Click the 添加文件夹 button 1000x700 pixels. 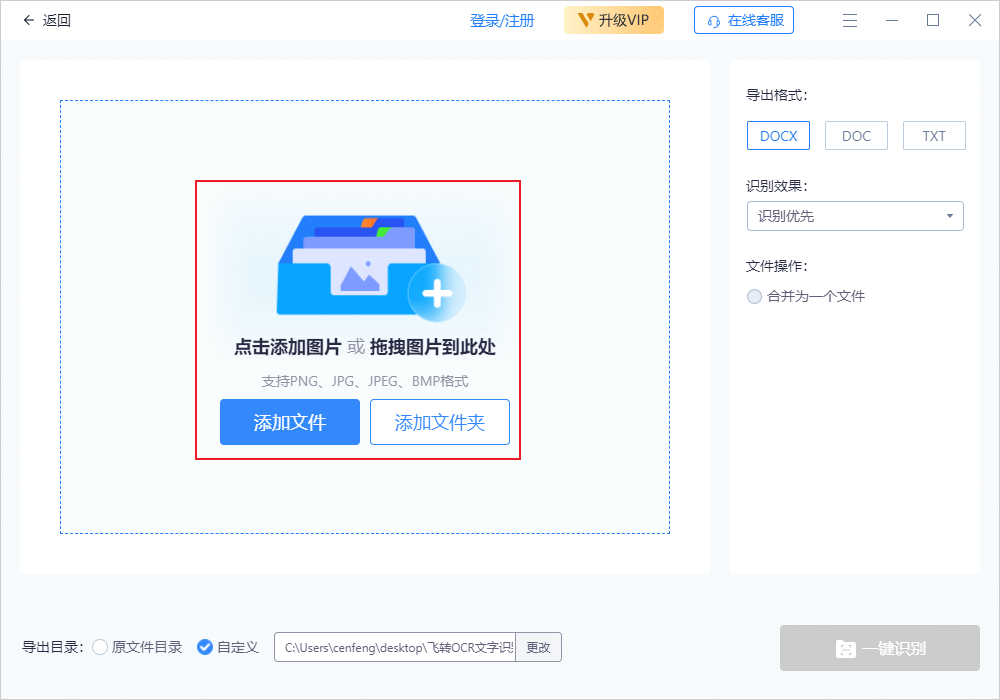pyautogui.click(x=440, y=422)
